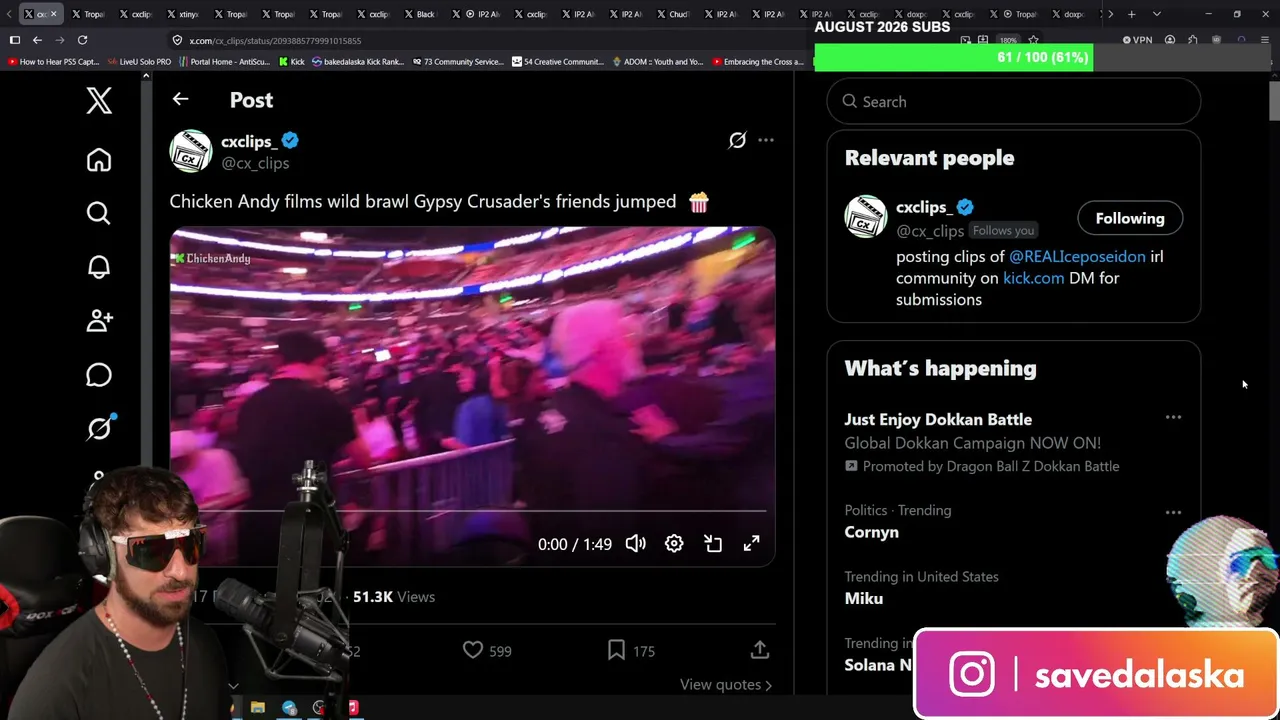1280x720 pixels.
Task: Close the active cxclips tab
Action: pos(53,14)
